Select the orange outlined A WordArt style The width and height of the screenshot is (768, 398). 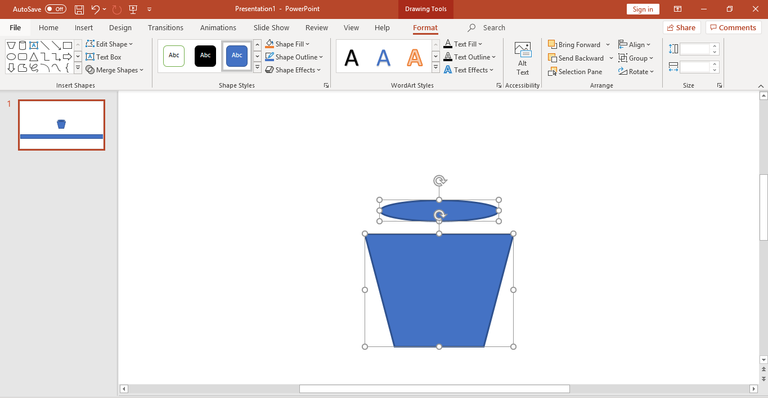click(414, 58)
